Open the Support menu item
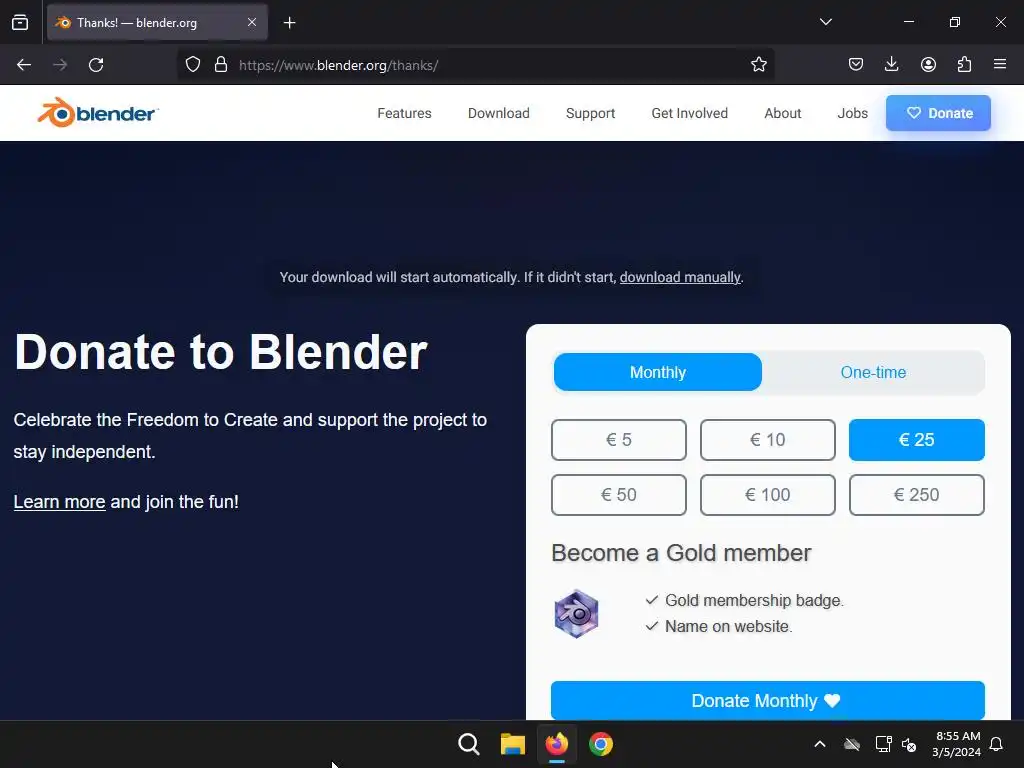The image size is (1024, 768). tap(590, 113)
